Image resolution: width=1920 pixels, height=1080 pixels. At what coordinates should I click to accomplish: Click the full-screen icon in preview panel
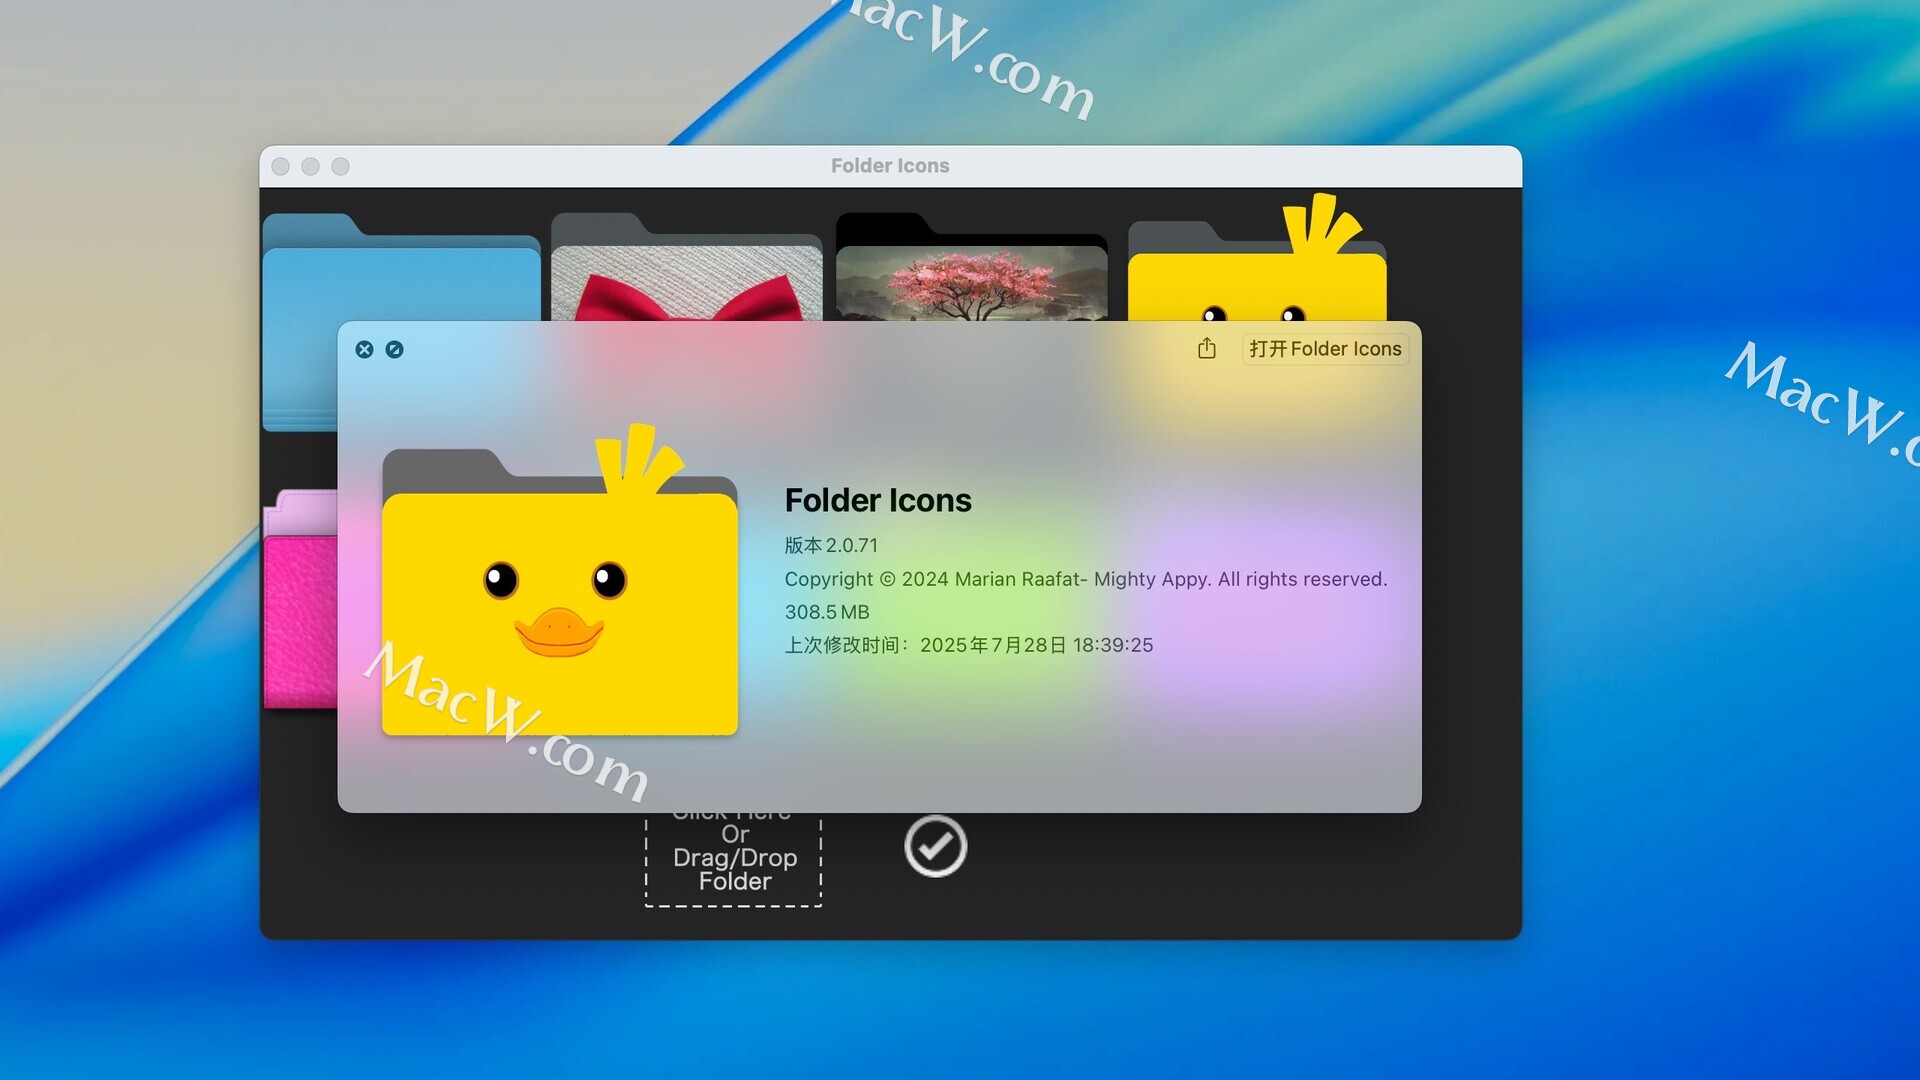[x=394, y=349]
